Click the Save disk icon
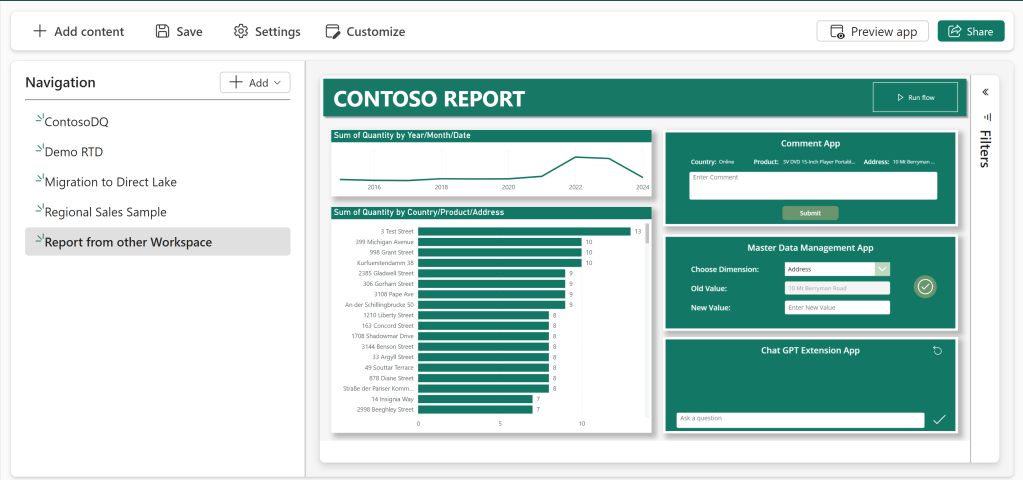 (162, 31)
